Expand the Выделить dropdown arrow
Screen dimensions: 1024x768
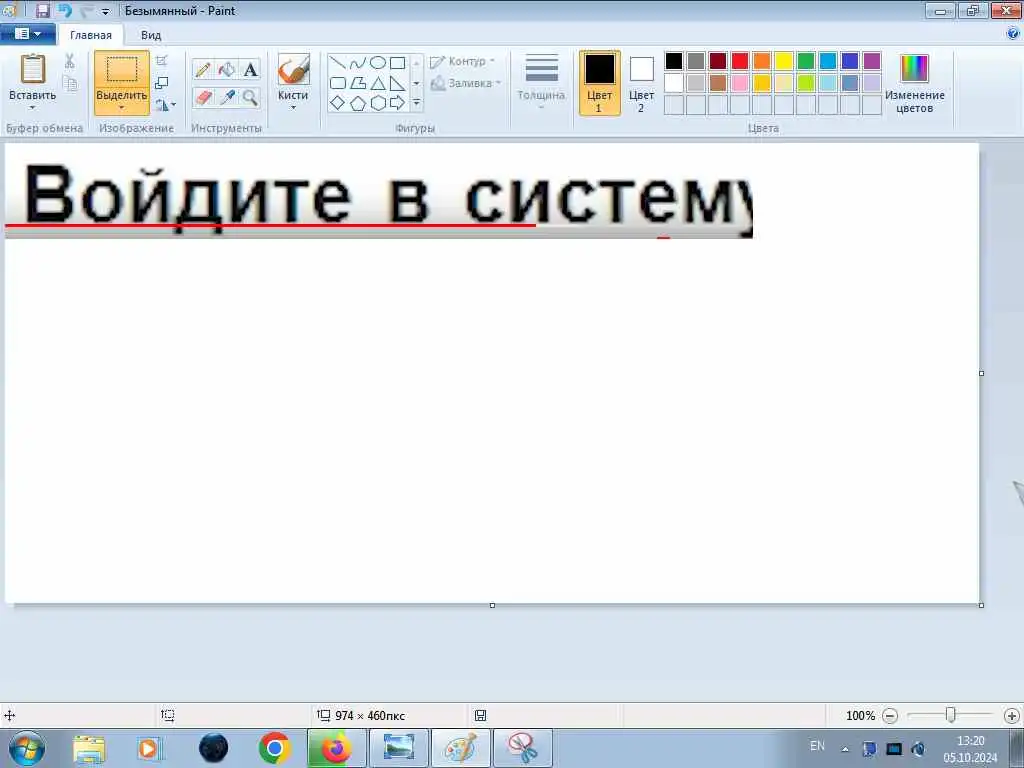click(121, 108)
